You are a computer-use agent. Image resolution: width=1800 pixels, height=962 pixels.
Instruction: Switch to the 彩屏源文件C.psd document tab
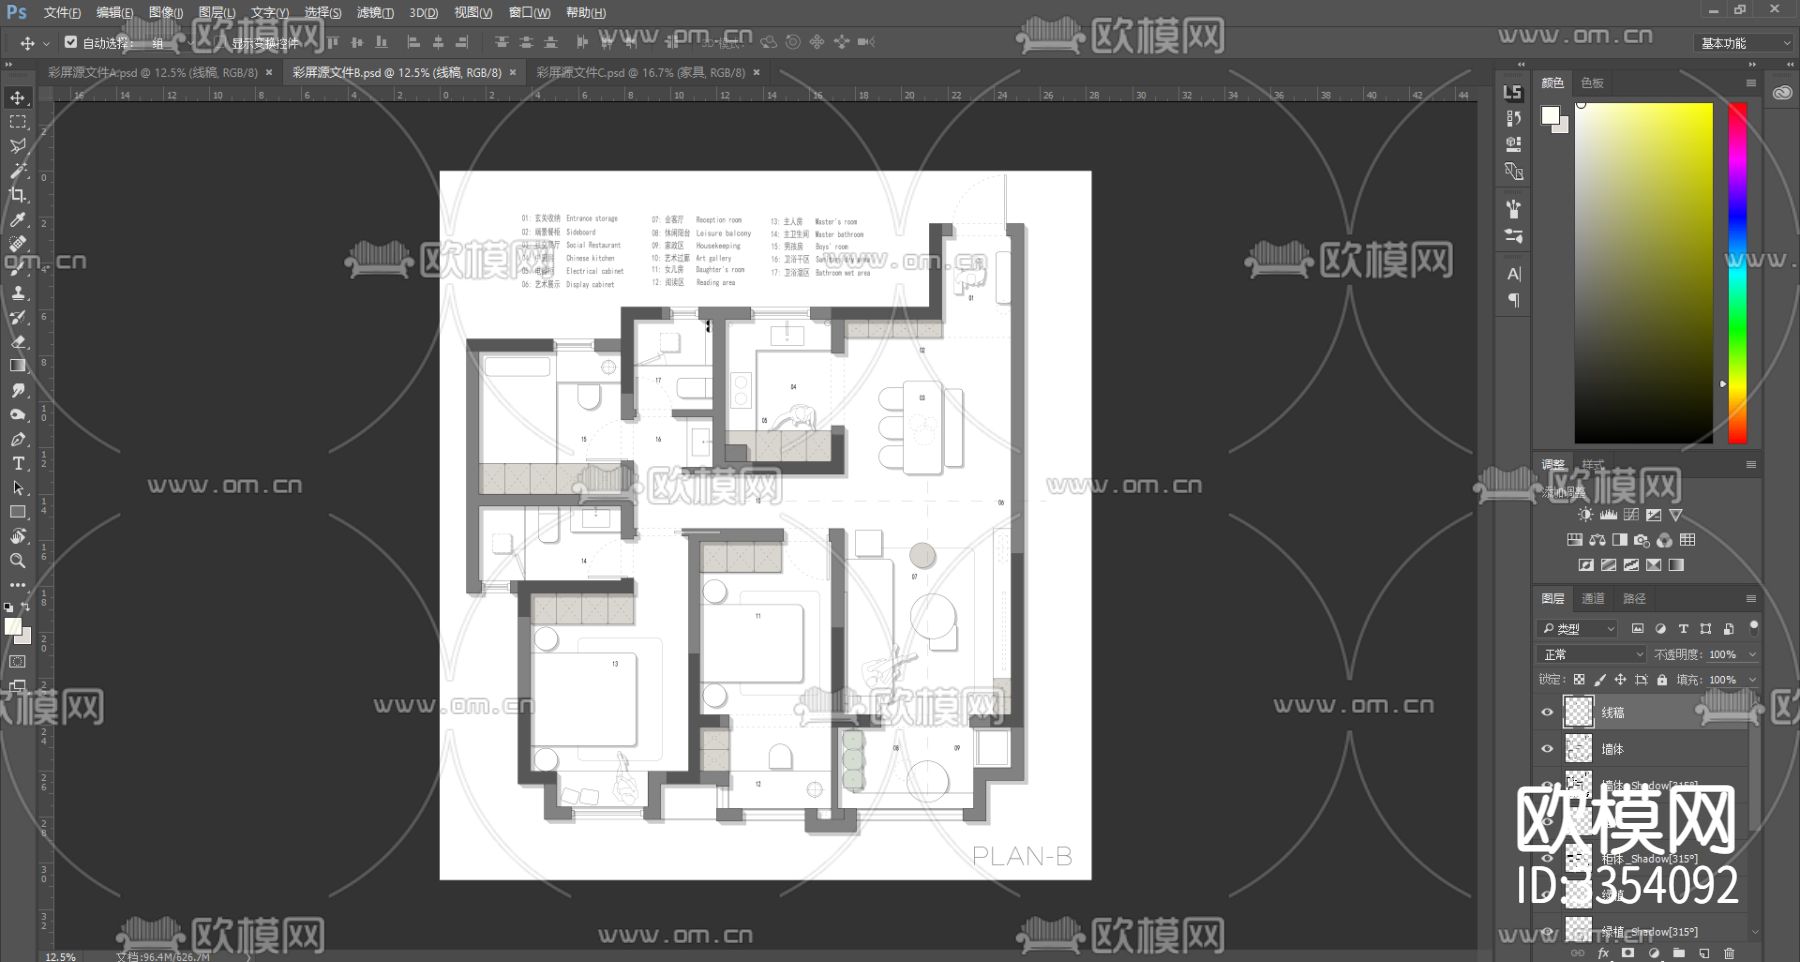(x=640, y=72)
